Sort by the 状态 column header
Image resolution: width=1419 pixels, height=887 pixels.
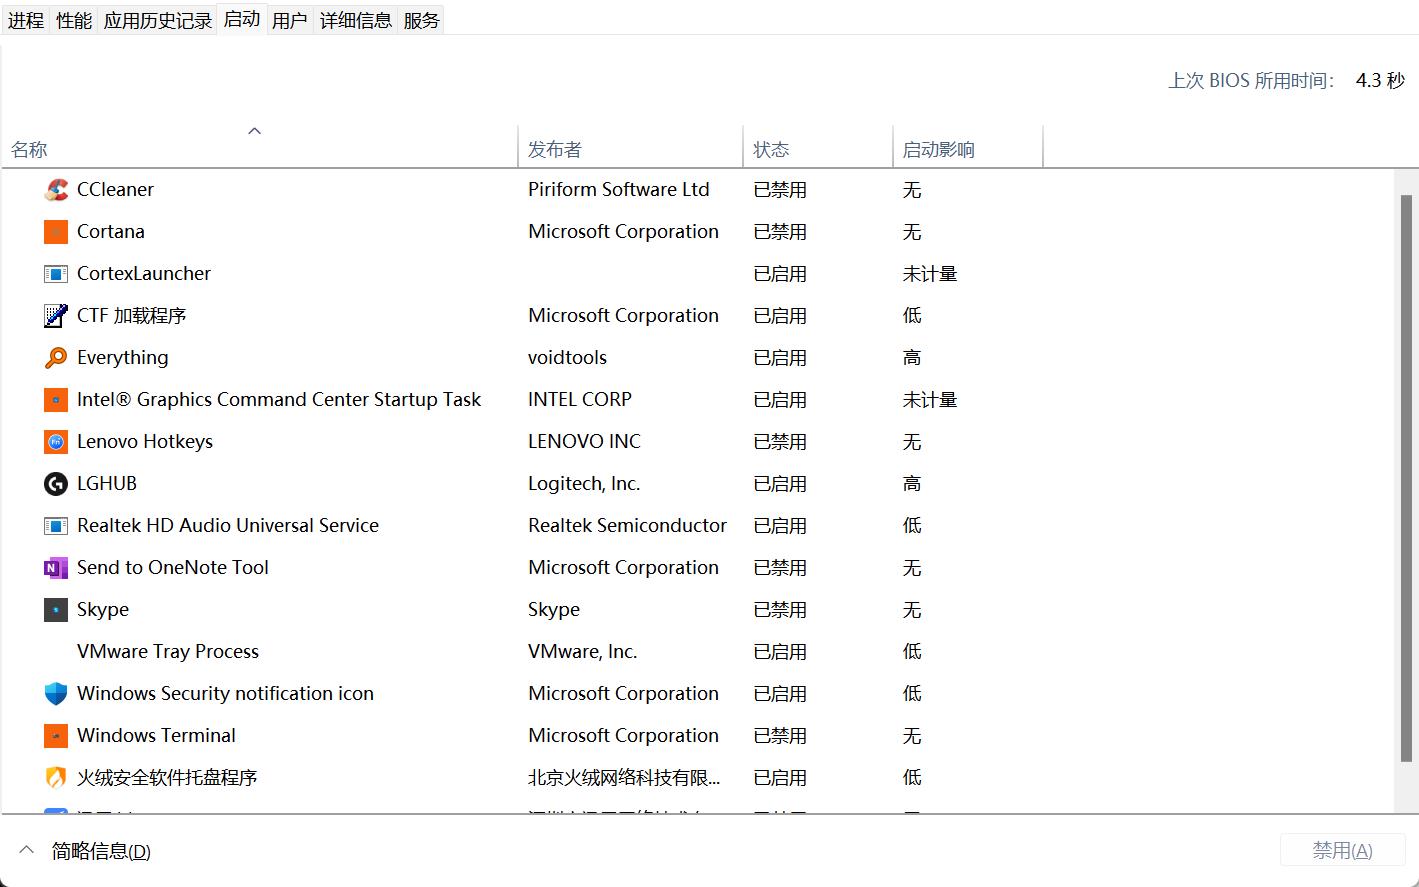pos(818,146)
